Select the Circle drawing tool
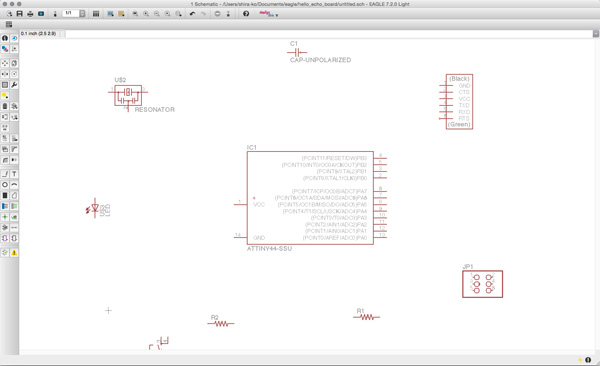600x366 pixels. pos(5,185)
